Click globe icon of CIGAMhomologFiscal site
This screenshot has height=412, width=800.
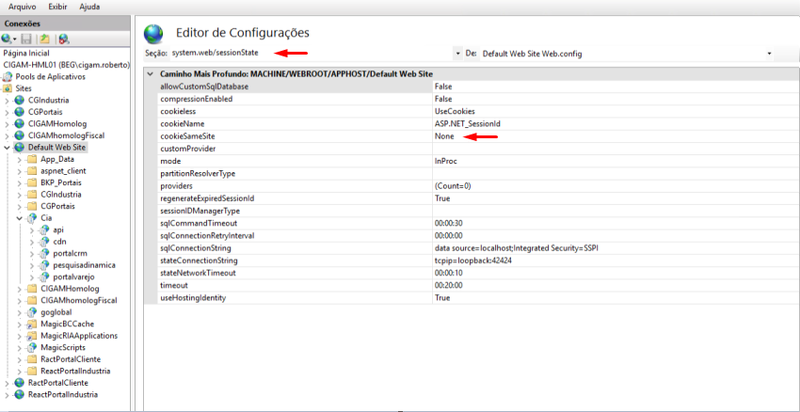point(19,136)
